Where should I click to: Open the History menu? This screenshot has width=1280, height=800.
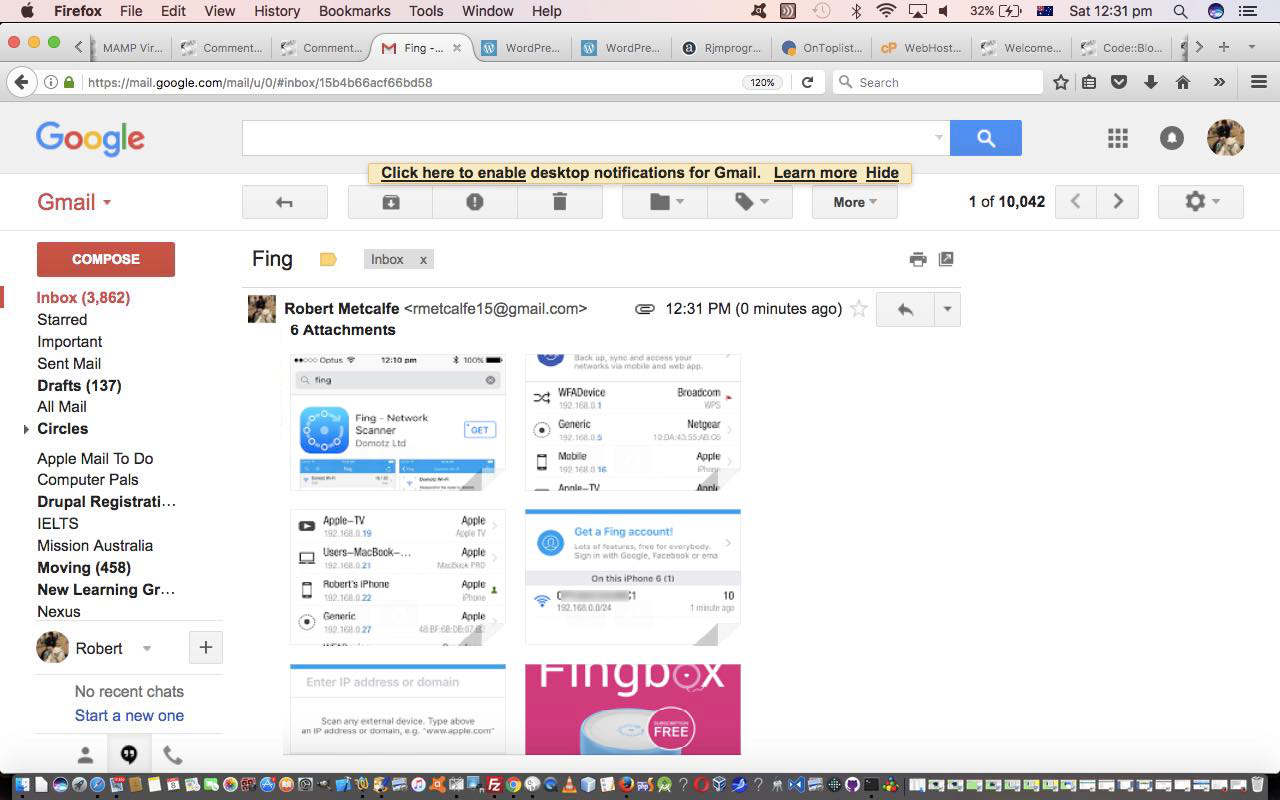tap(277, 11)
